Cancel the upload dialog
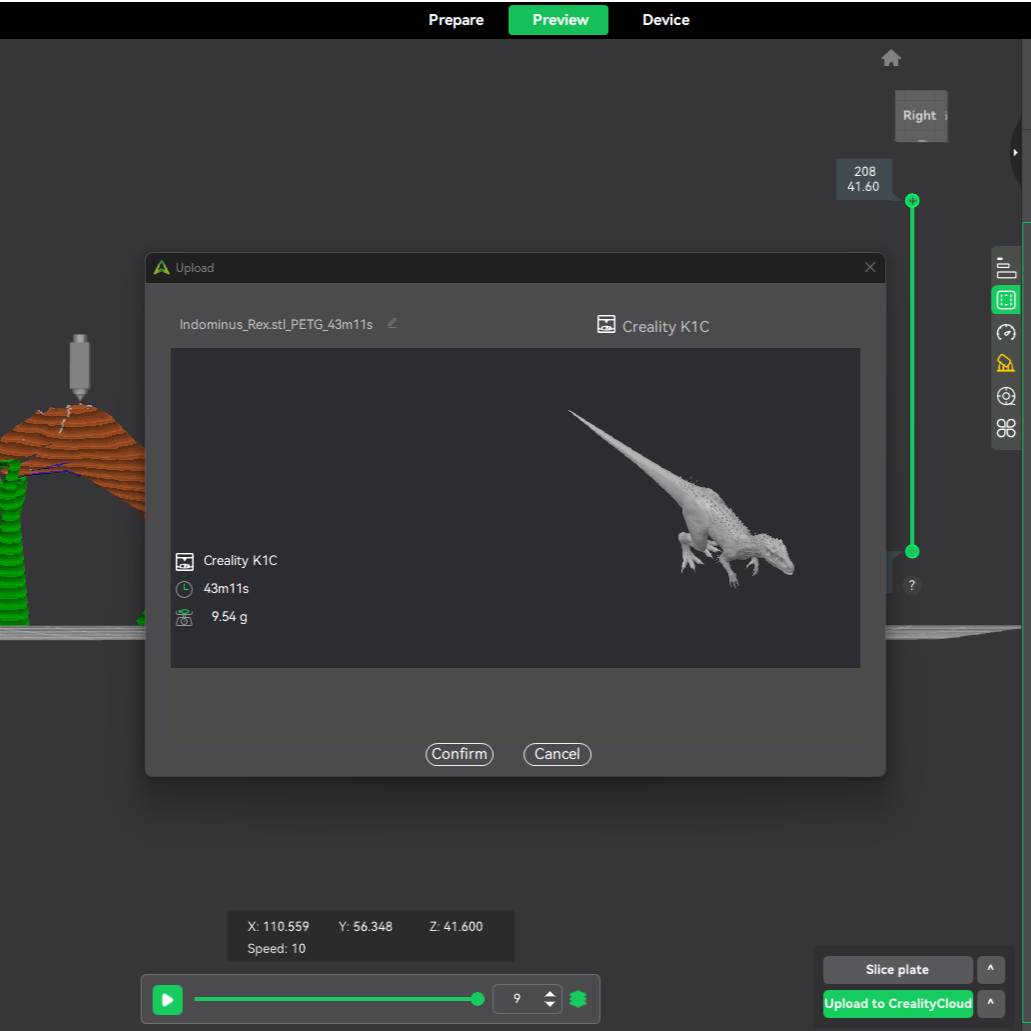Viewport: 1031px width, 1031px height. point(557,754)
